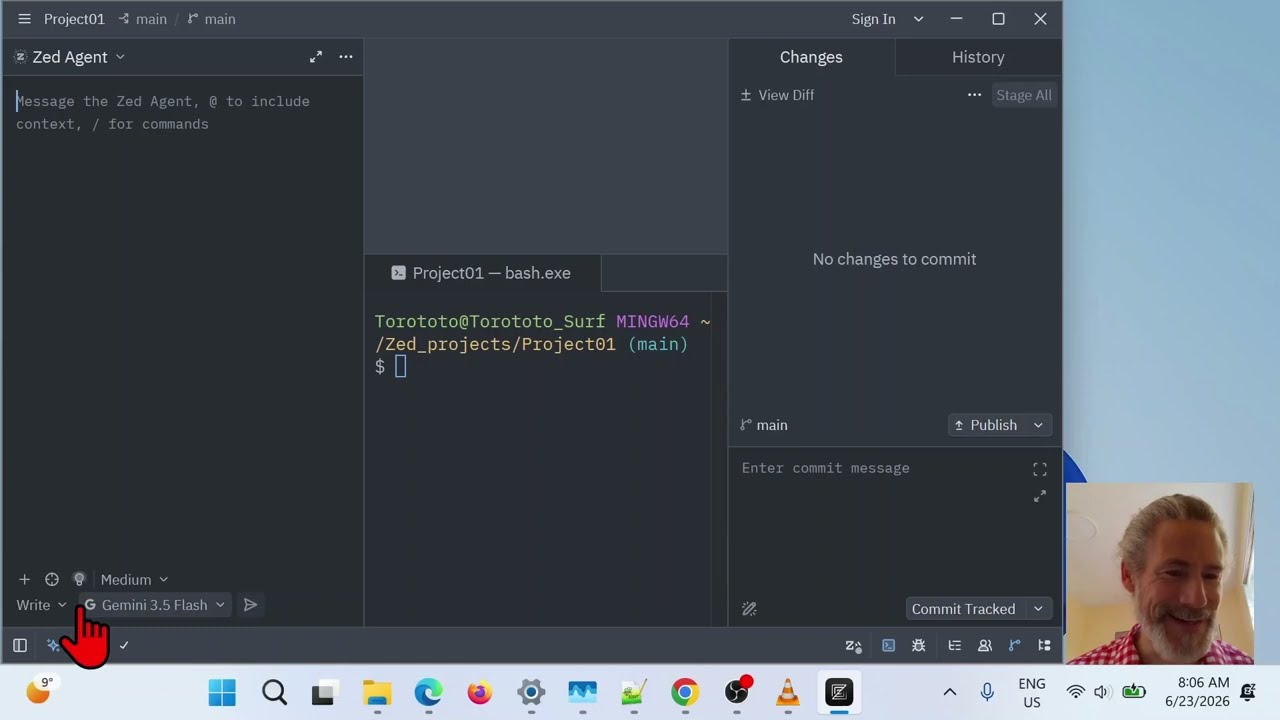Open VLC media player from the taskbar
The image size is (1280, 720).
(788, 692)
